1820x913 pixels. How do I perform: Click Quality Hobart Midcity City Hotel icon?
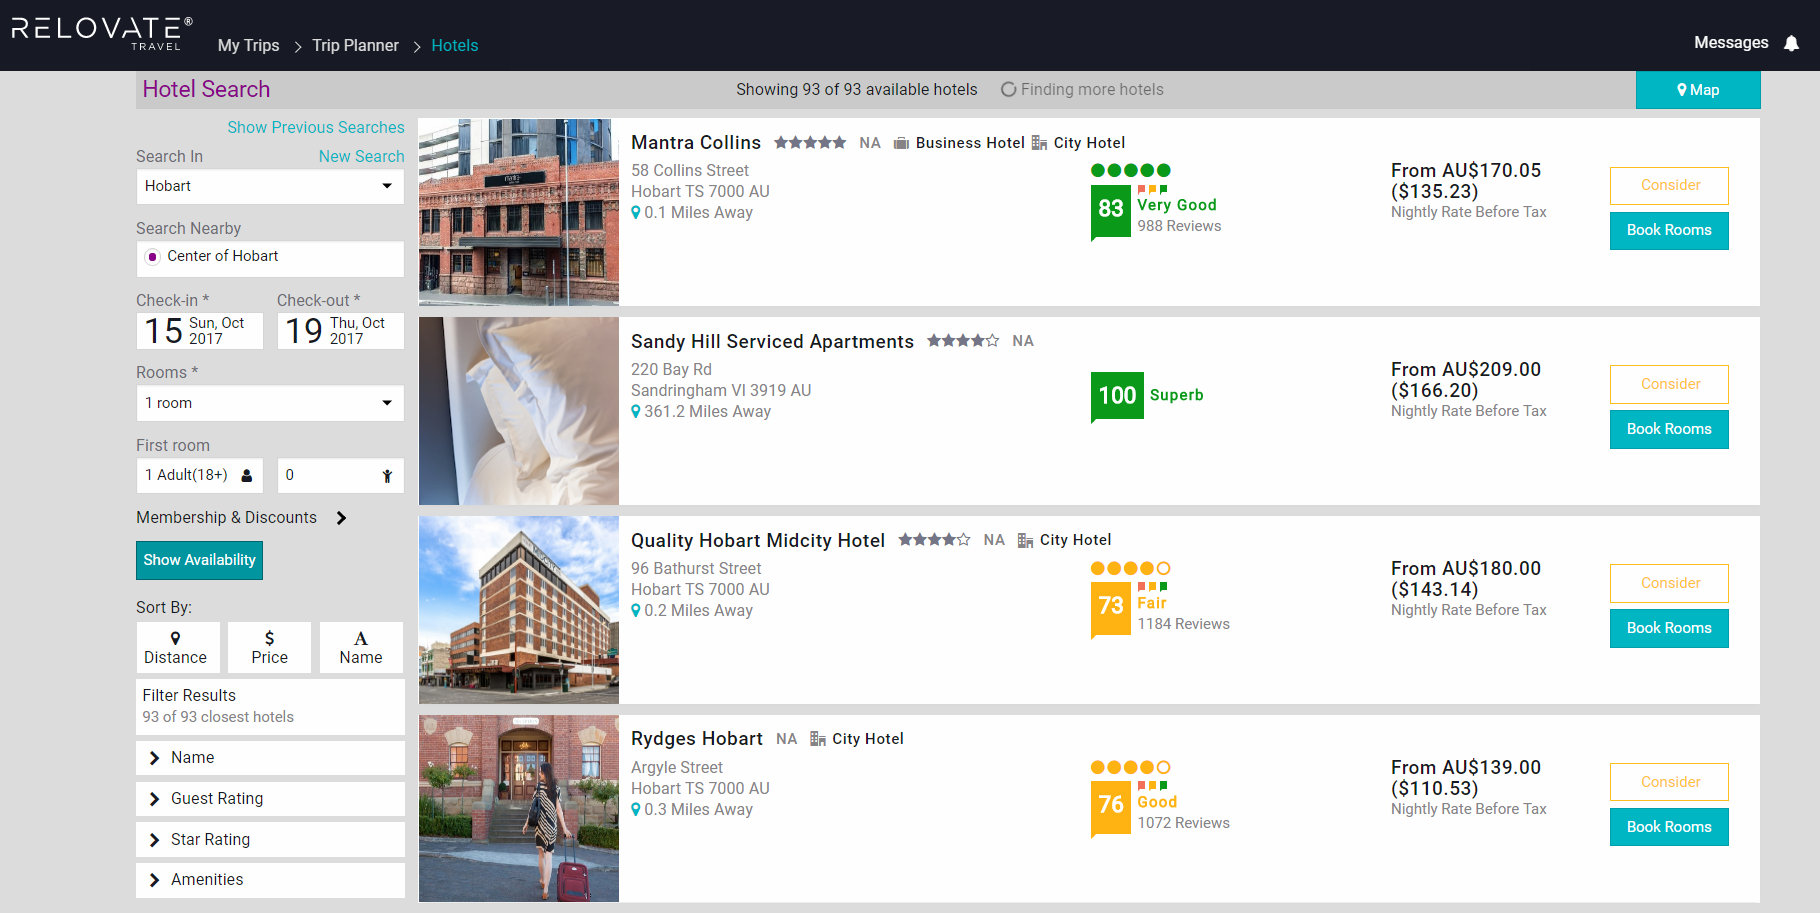[x=1025, y=540]
